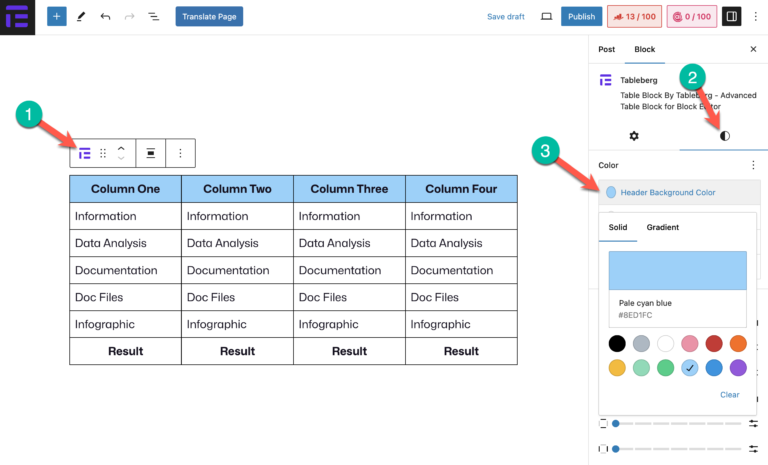The height and width of the screenshot is (465, 768).
Task: Open the block Styles half-circle tab
Action: (x=724, y=136)
